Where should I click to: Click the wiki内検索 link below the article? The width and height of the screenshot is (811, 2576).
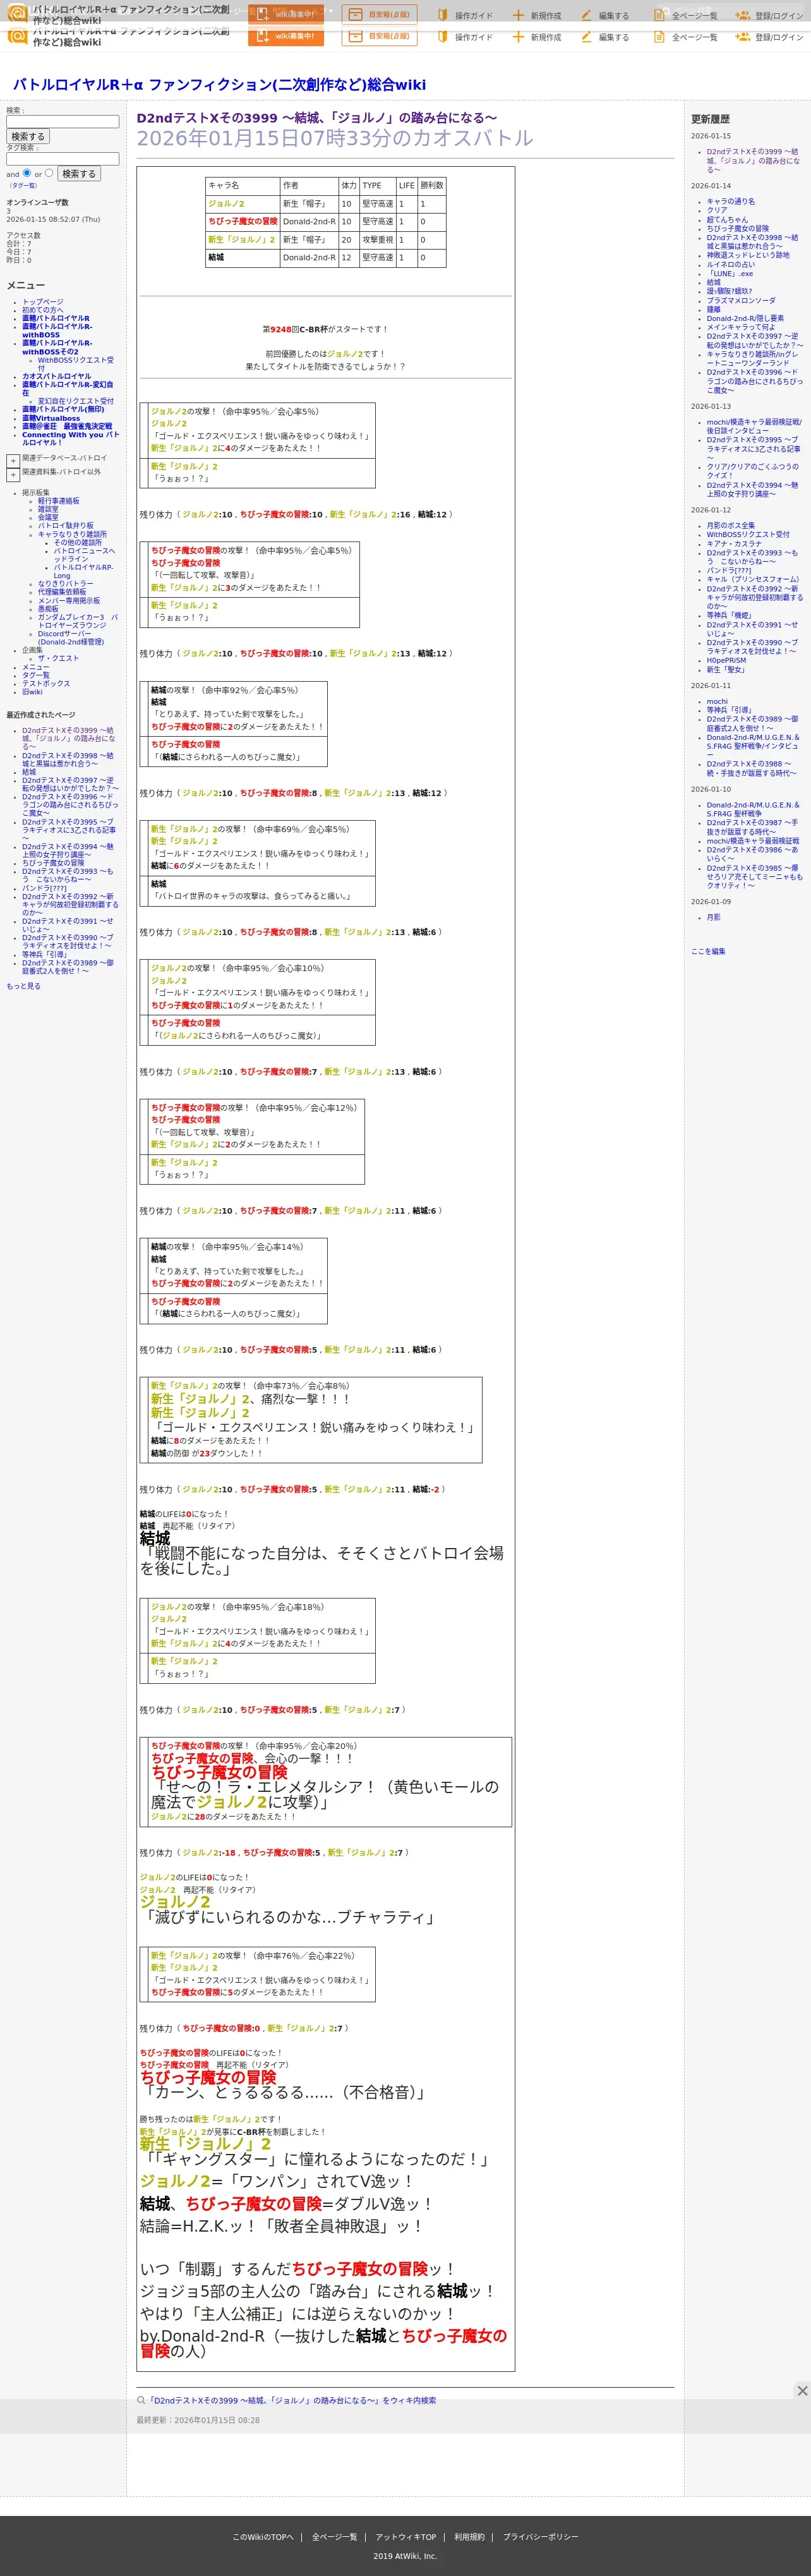pyautogui.click(x=292, y=2400)
